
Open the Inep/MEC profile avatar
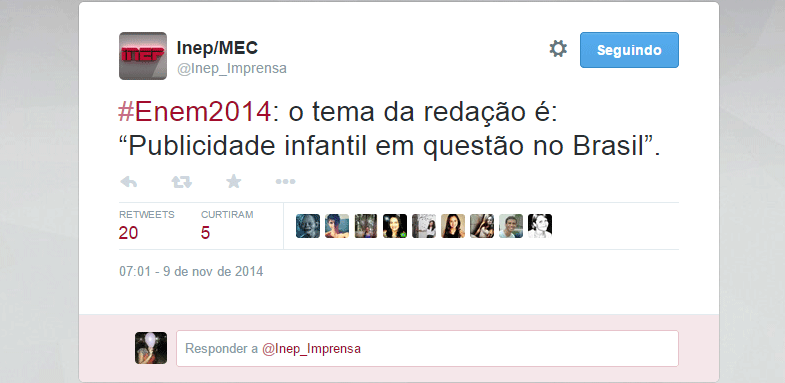click(143, 56)
